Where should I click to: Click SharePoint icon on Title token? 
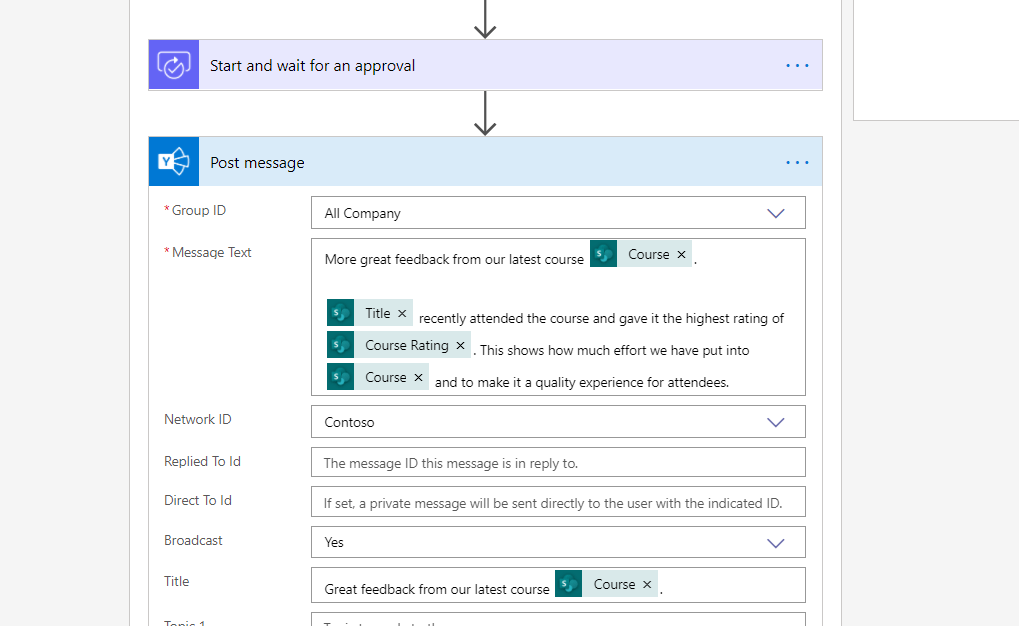[341, 314]
